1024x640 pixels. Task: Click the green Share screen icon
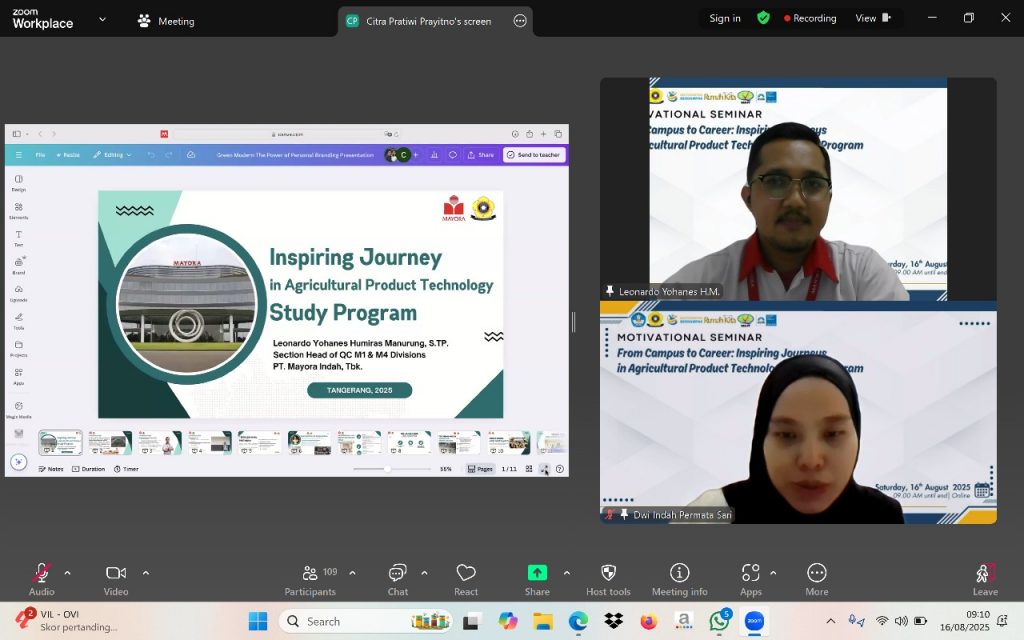pos(537,573)
